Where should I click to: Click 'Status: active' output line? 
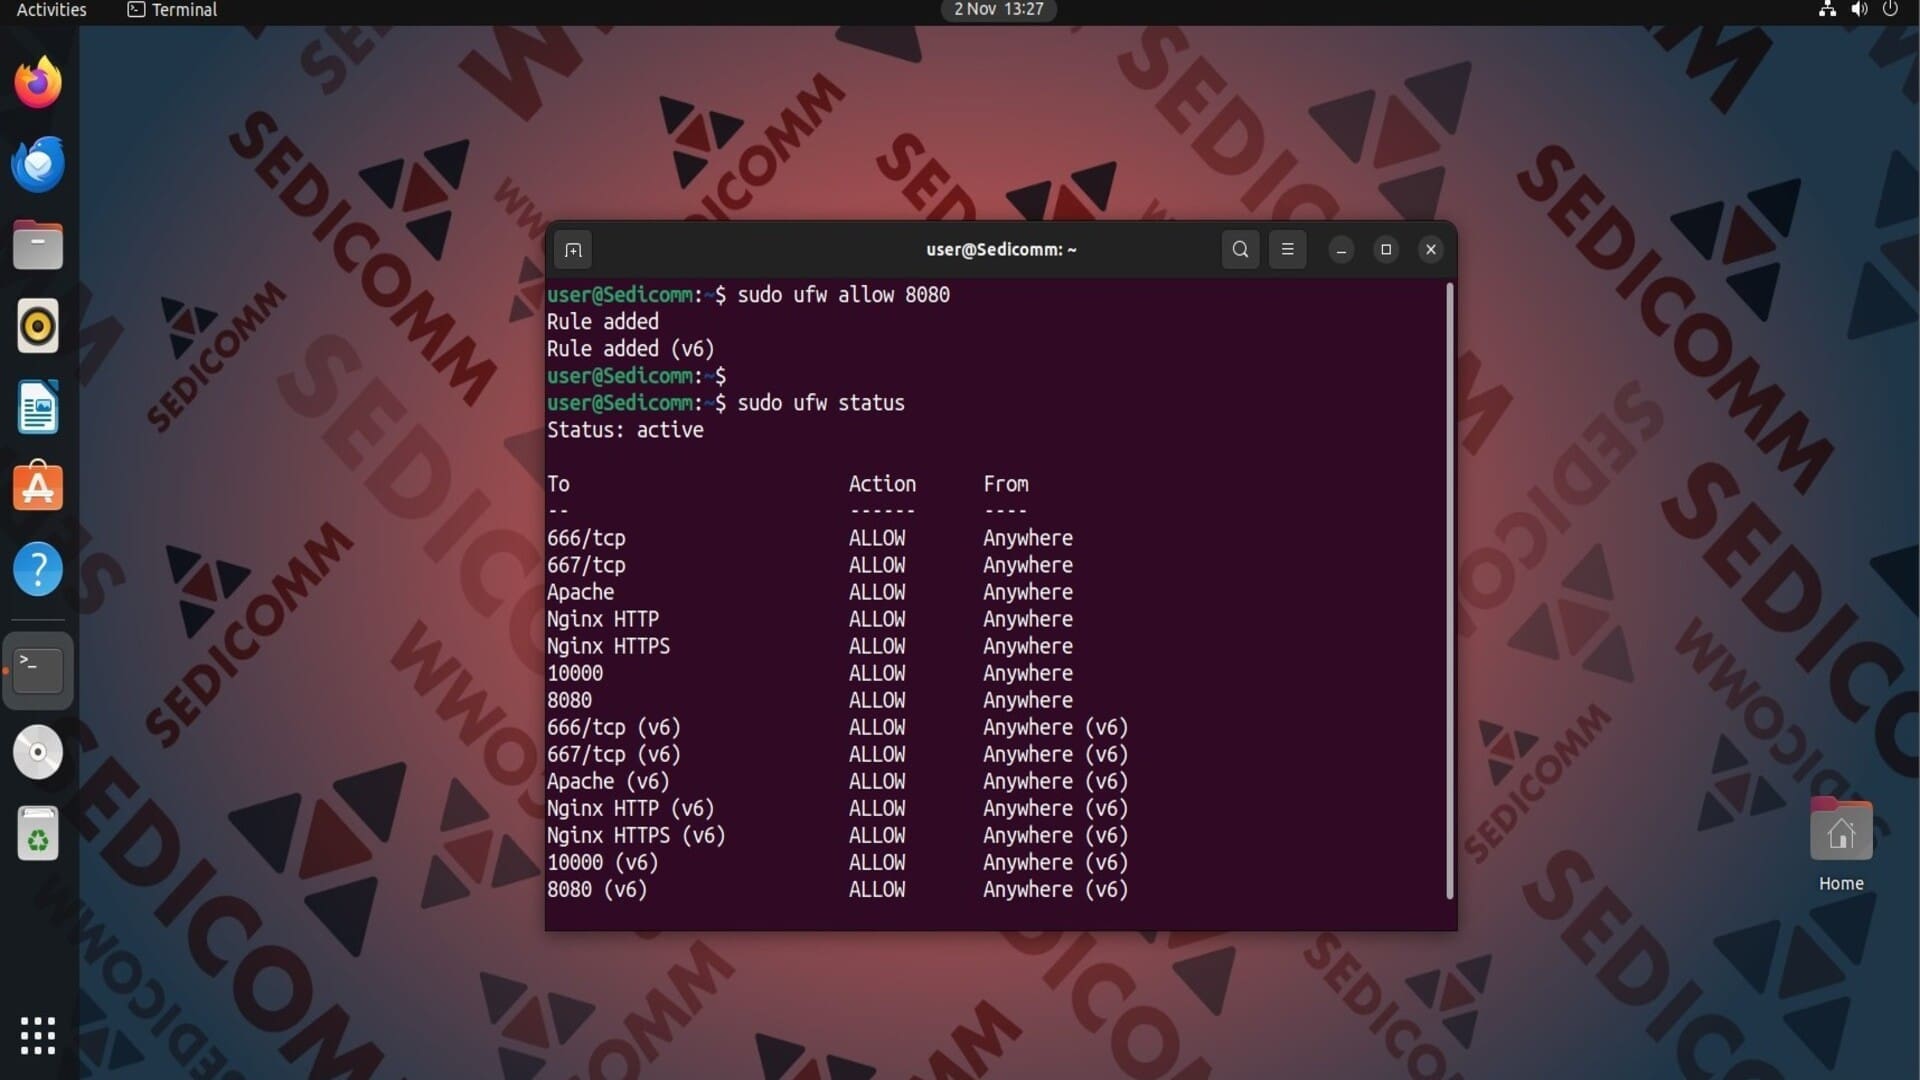click(625, 430)
